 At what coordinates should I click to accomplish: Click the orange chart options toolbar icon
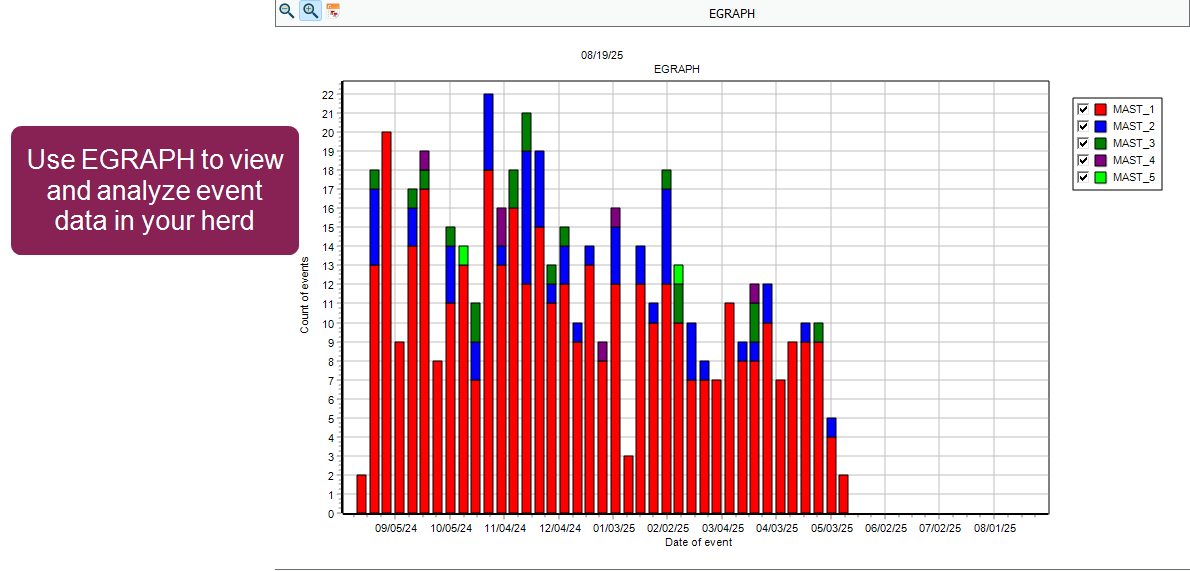pos(334,11)
